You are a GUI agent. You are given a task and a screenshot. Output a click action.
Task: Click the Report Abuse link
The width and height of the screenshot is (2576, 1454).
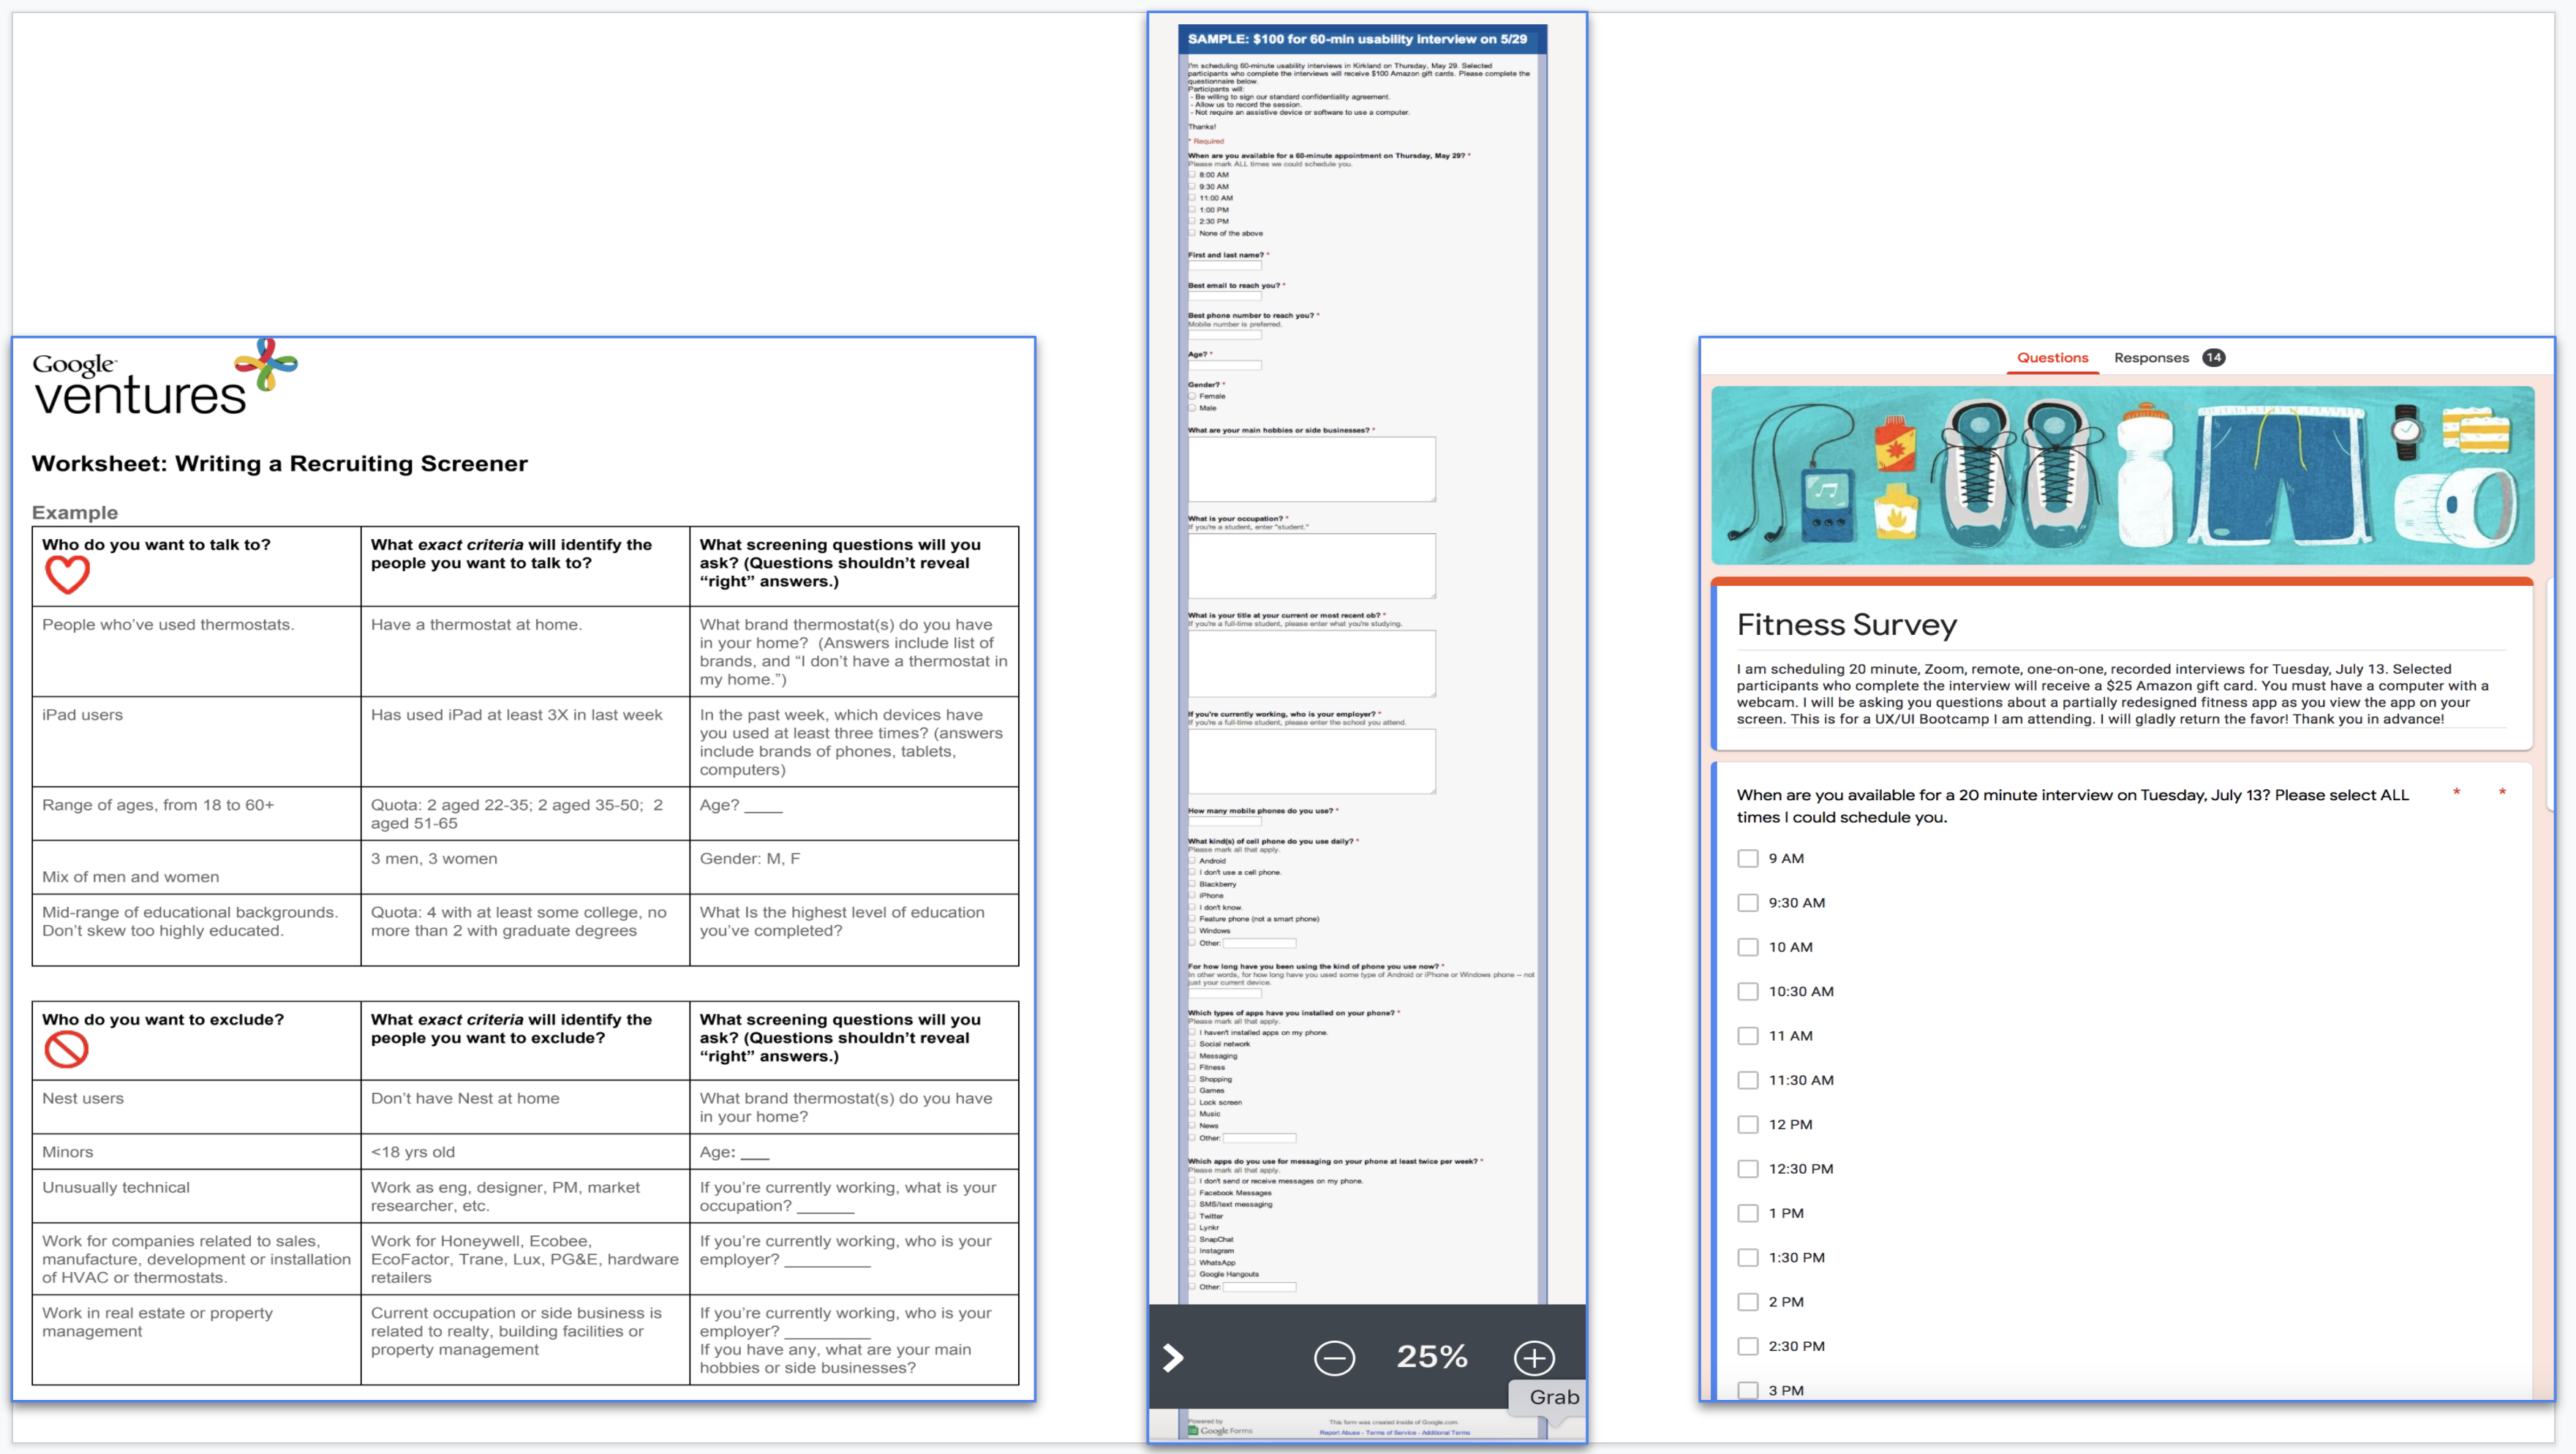(1339, 1433)
